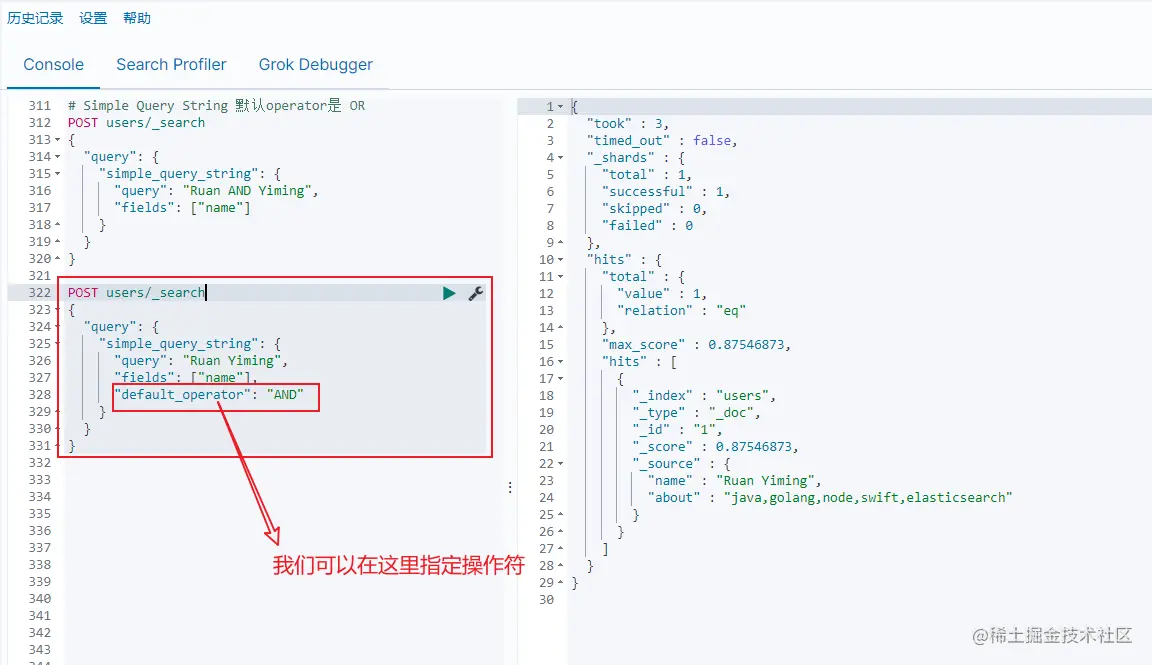Screen dimensions: 1152x665
Task: Click "value" : 1 on response line 12
Action: [662, 293]
